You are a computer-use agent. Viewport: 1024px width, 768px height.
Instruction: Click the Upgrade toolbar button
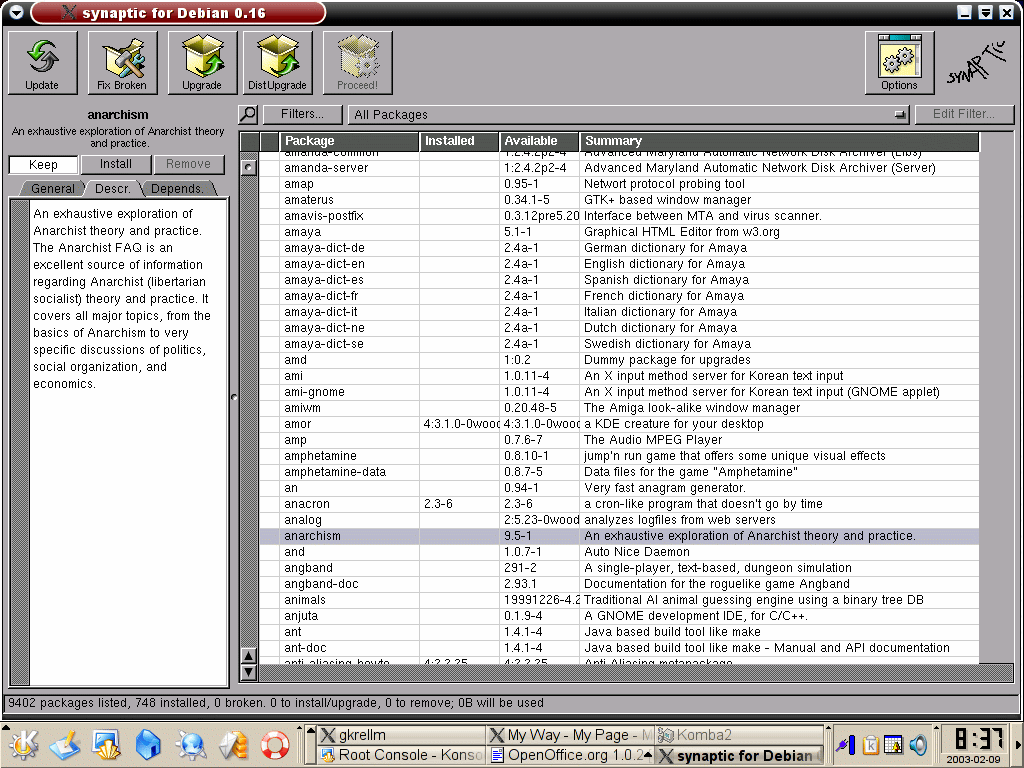pyautogui.click(x=202, y=63)
